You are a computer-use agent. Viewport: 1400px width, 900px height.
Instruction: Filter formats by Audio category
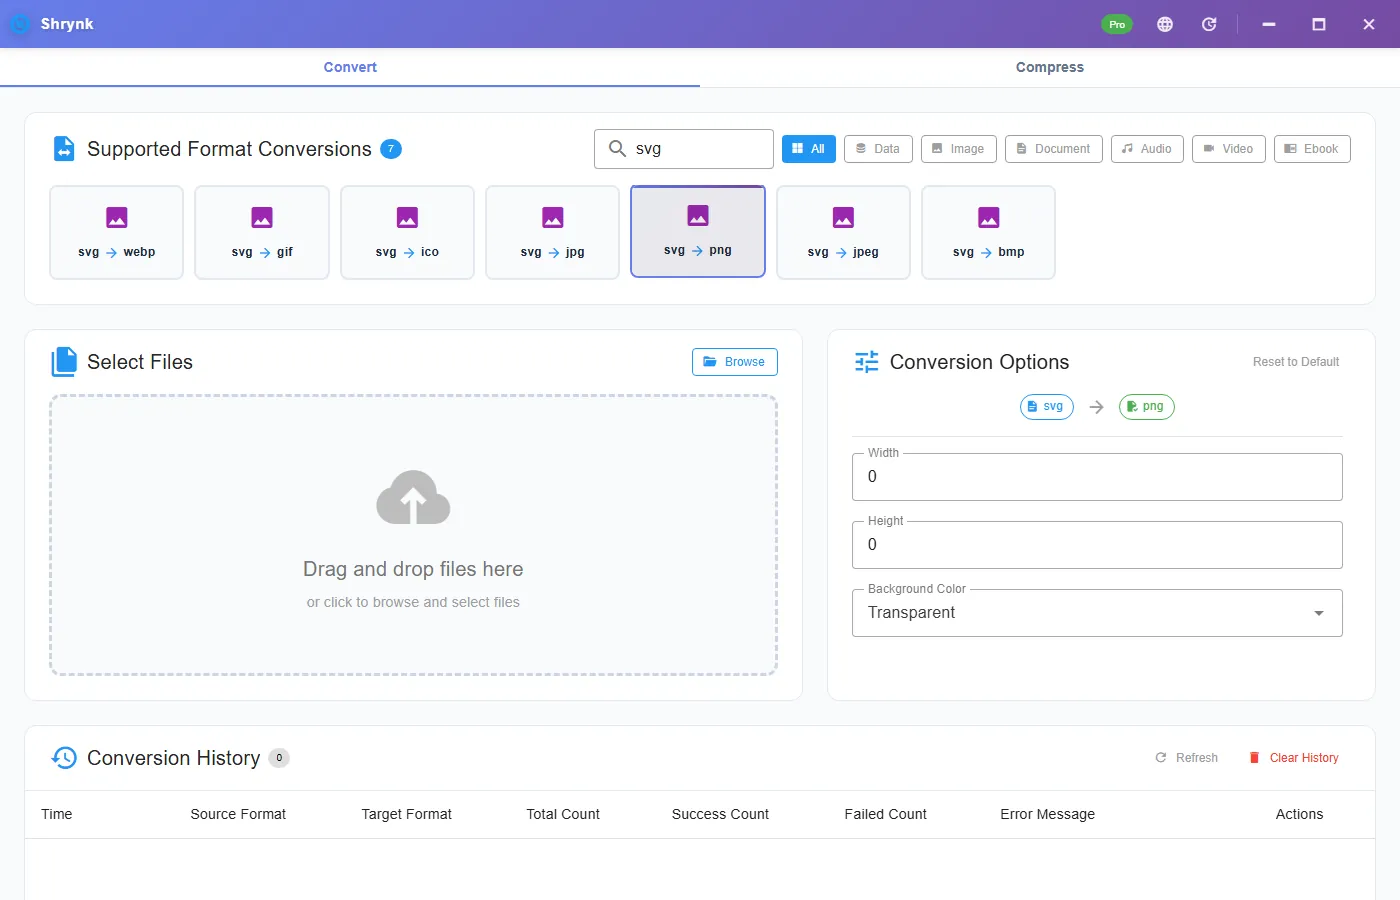1147,149
